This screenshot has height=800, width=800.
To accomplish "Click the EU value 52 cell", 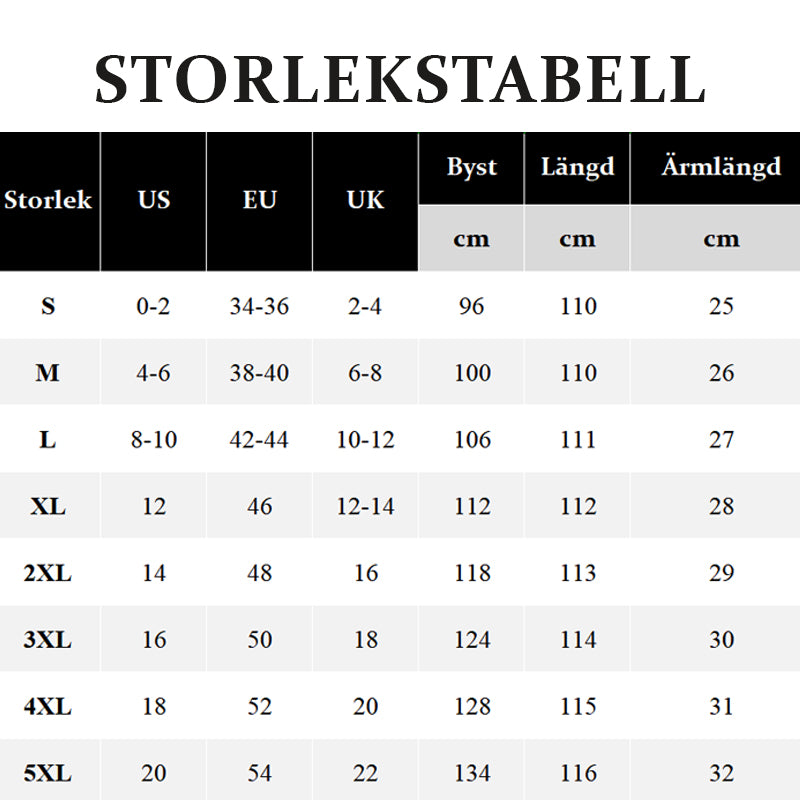I will tap(259, 707).
